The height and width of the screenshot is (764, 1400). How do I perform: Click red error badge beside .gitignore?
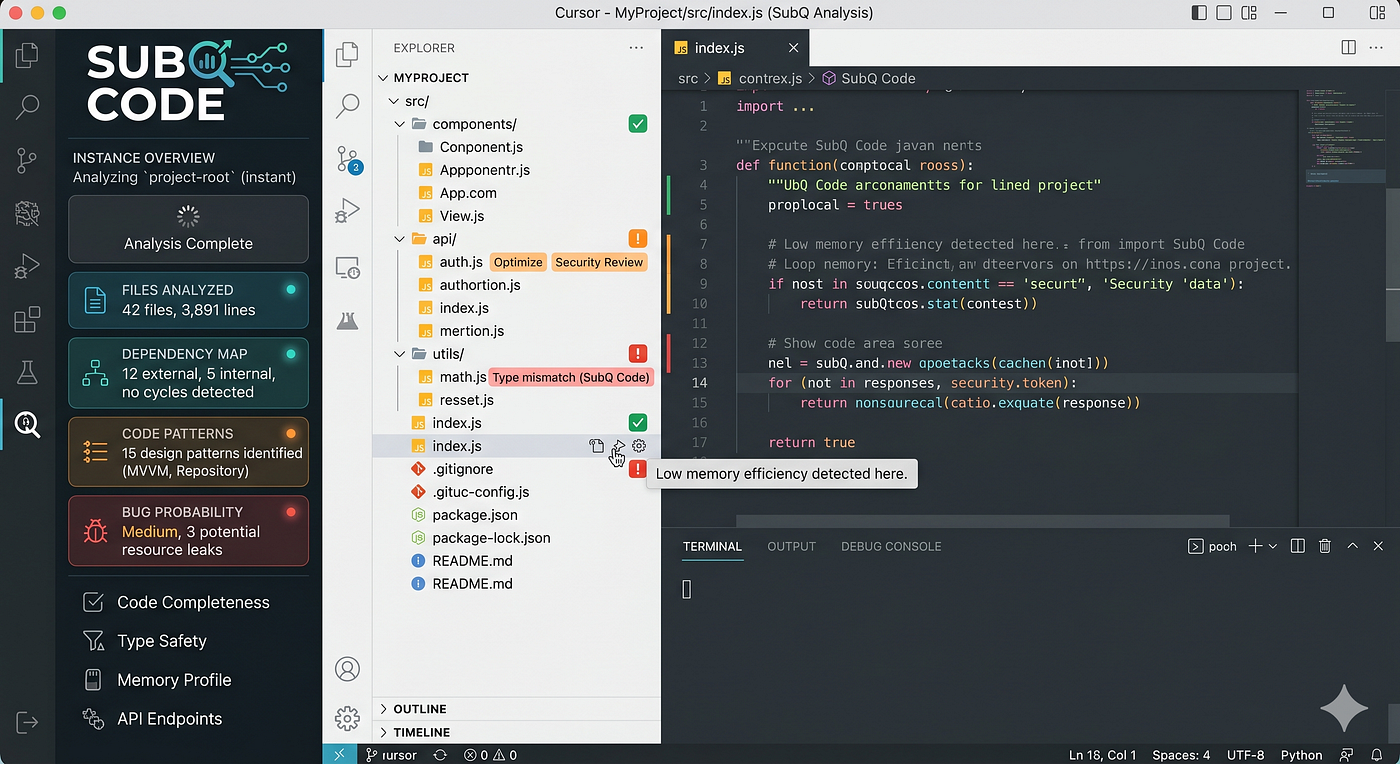click(637, 469)
